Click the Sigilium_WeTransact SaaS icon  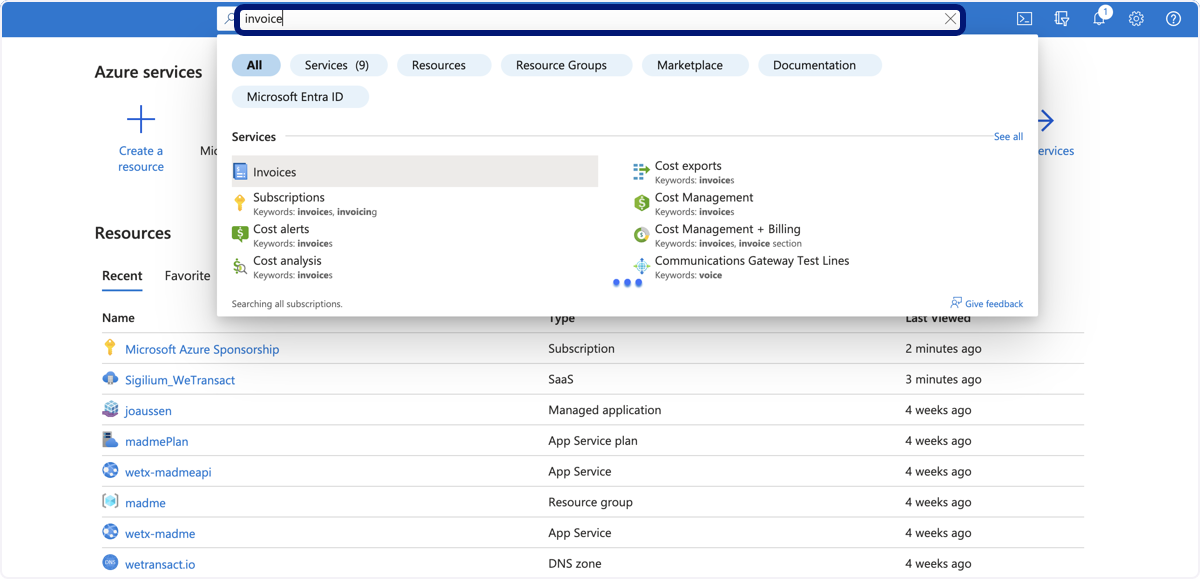coord(110,379)
